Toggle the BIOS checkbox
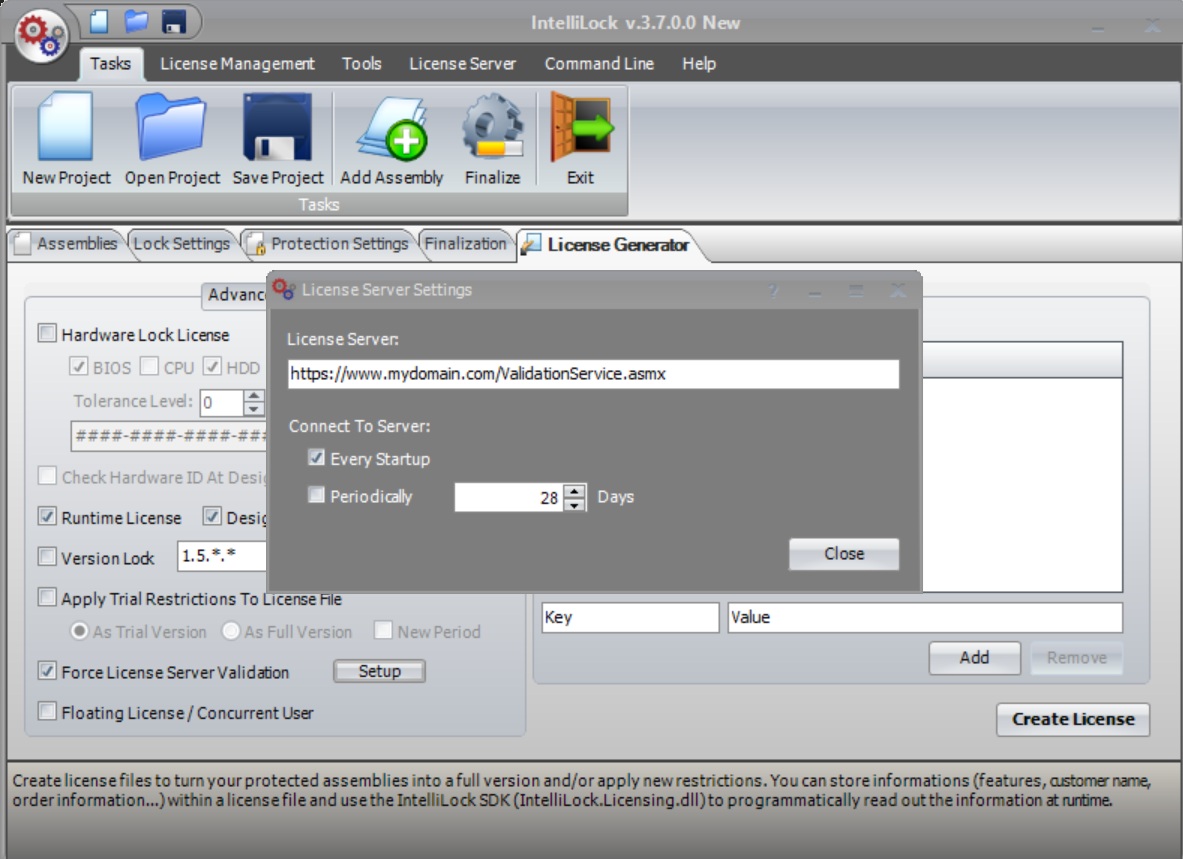 [x=78, y=367]
